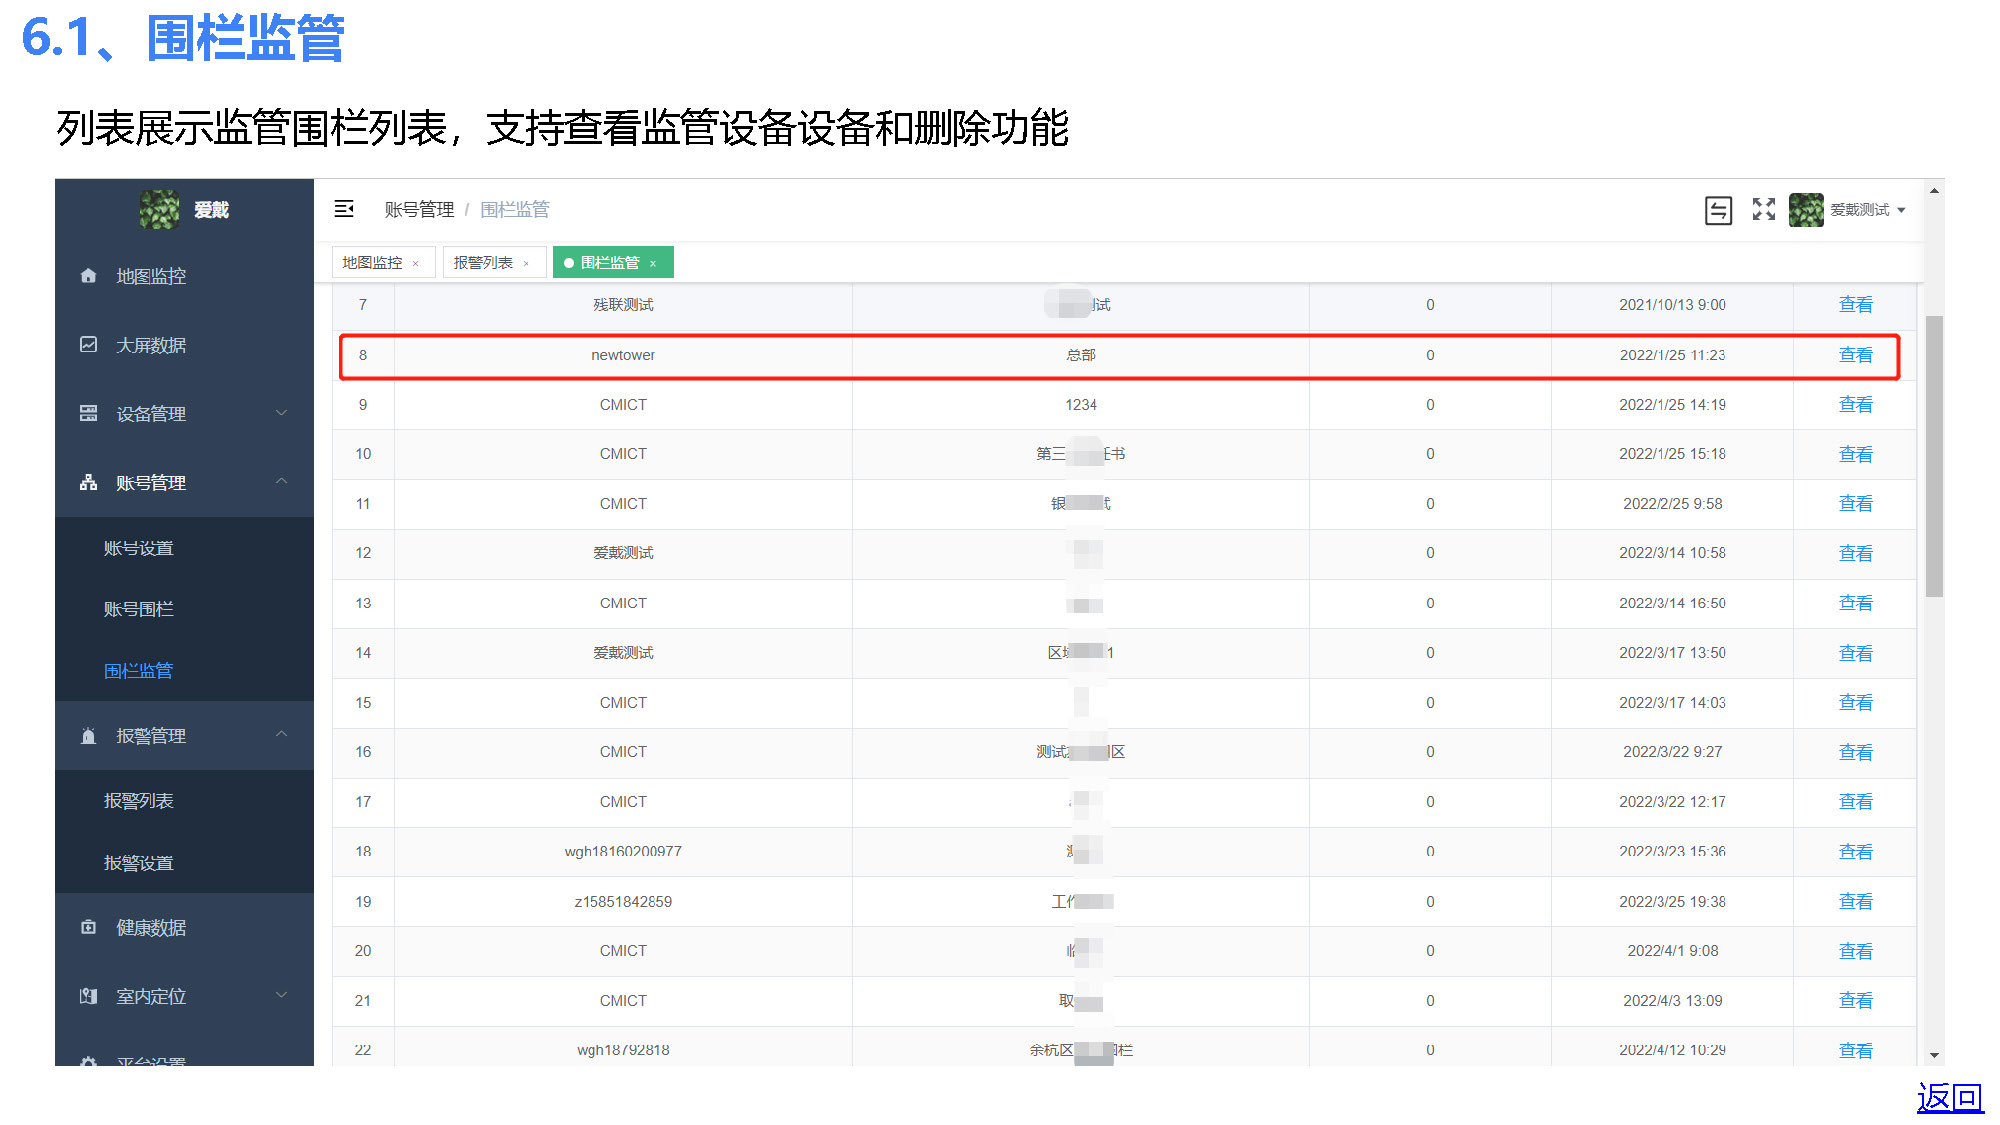Click the home icon beside 地图监控
The image size is (2000, 1125).
coord(89,276)
